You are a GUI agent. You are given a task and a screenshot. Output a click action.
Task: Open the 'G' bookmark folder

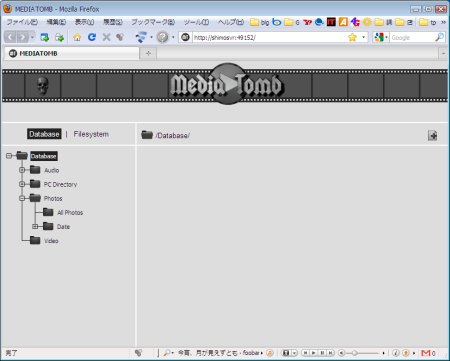(x=292, y=22)
